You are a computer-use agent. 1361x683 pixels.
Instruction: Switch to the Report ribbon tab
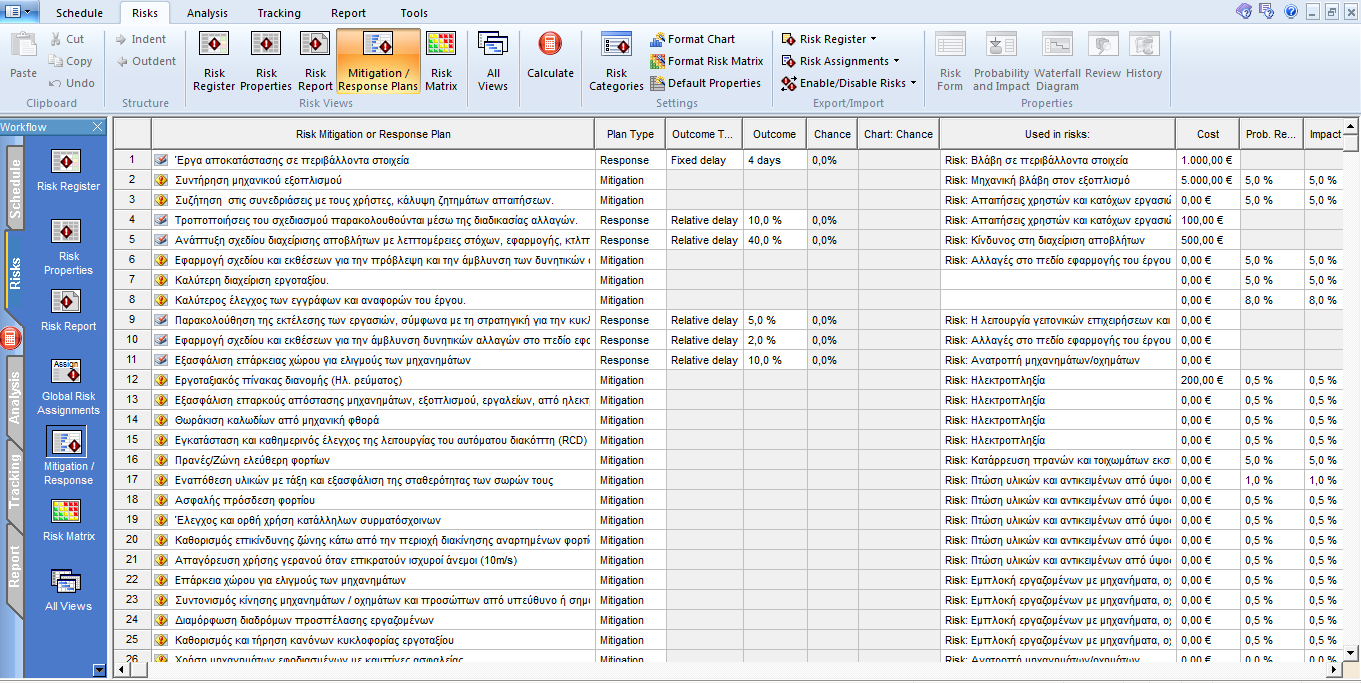(x=349, y=13)
